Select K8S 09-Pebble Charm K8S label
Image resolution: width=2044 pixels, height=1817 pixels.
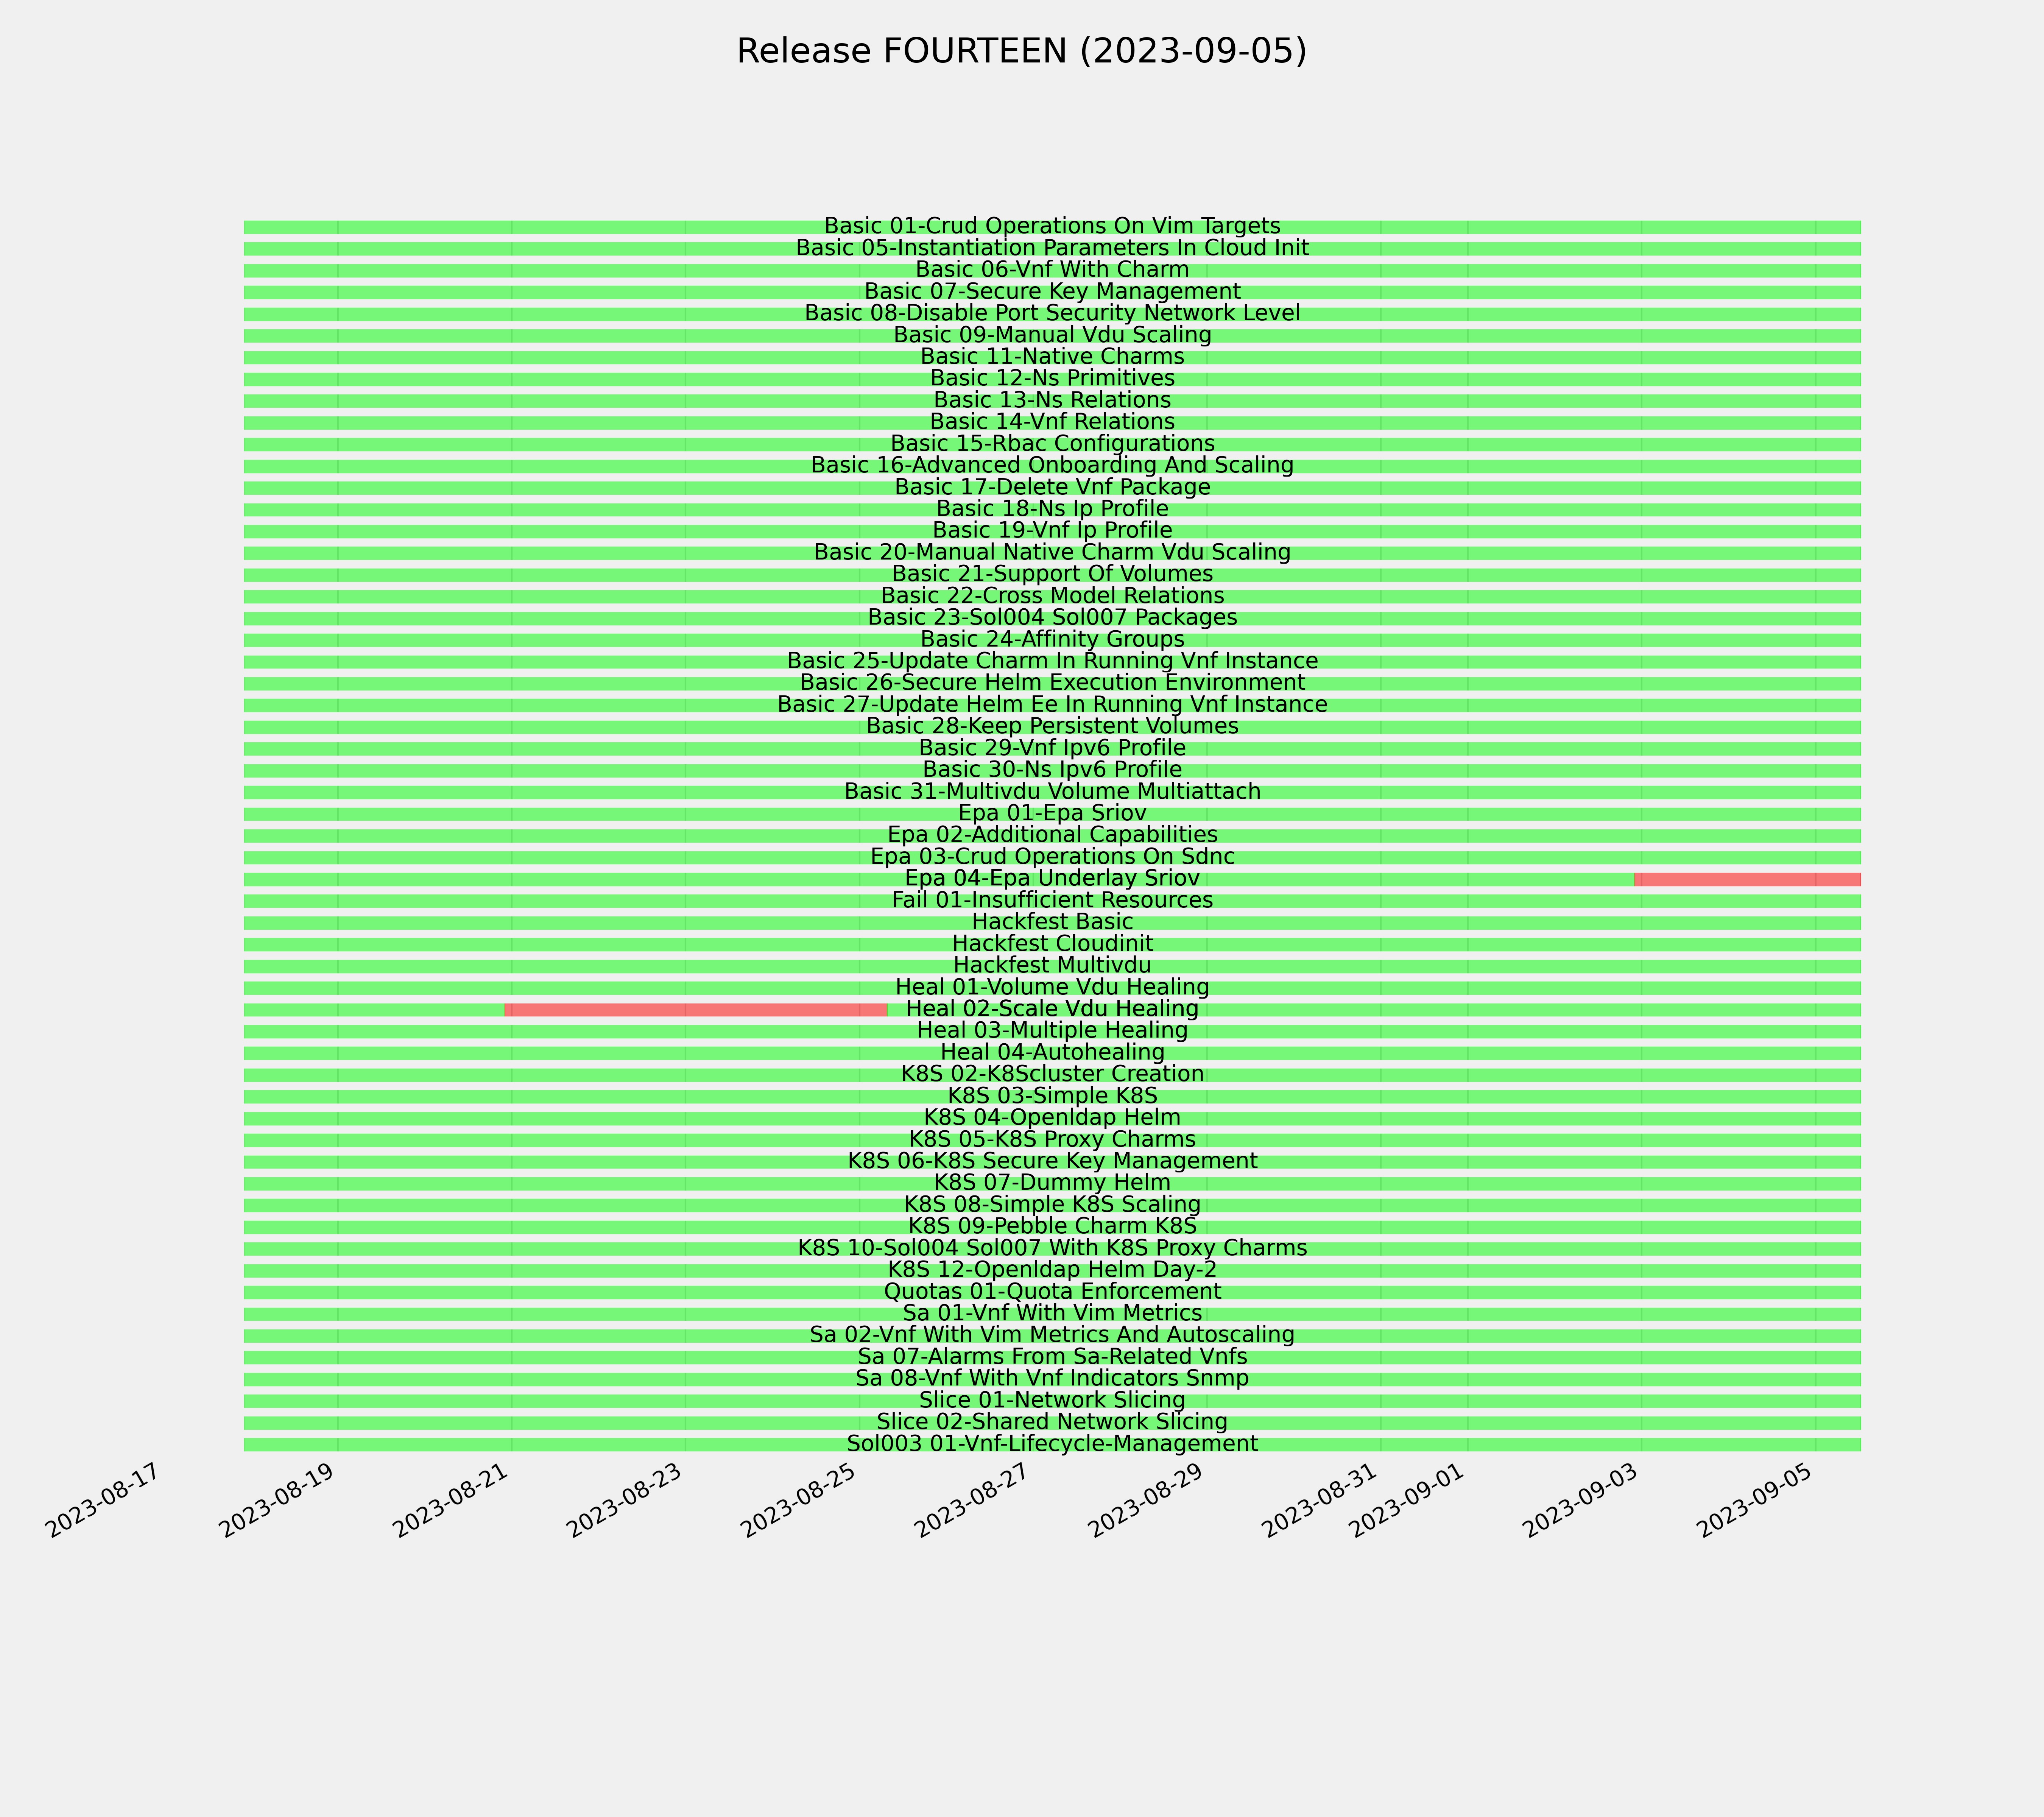(1052, 1227)
